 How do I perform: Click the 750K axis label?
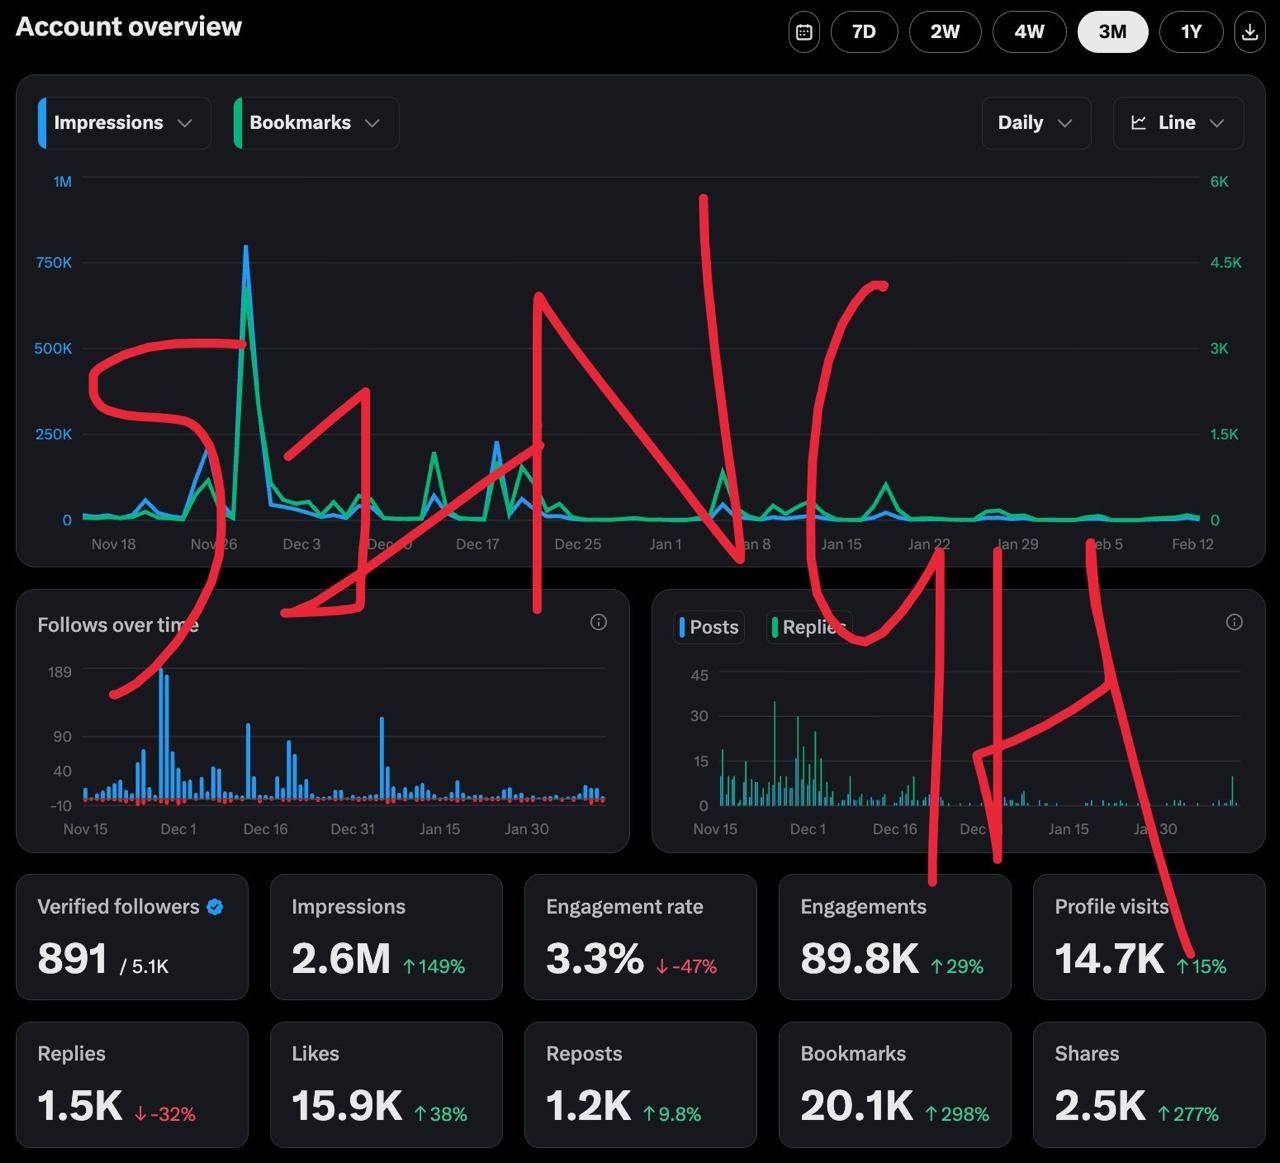click(54, 263)
